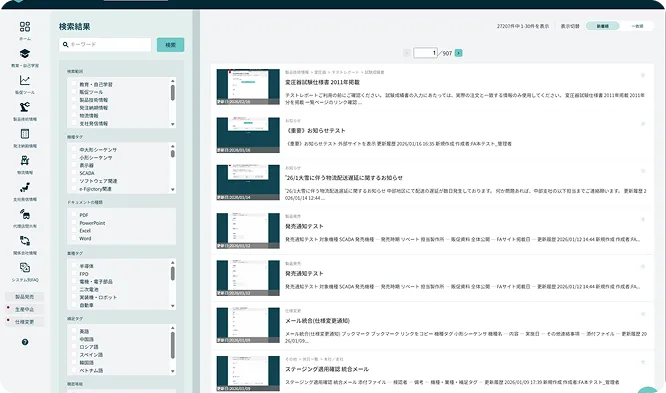666x393 pixels.
Task: Check 教育・自己学習 in 検索範囲 filter
Action: click(74, 84)
